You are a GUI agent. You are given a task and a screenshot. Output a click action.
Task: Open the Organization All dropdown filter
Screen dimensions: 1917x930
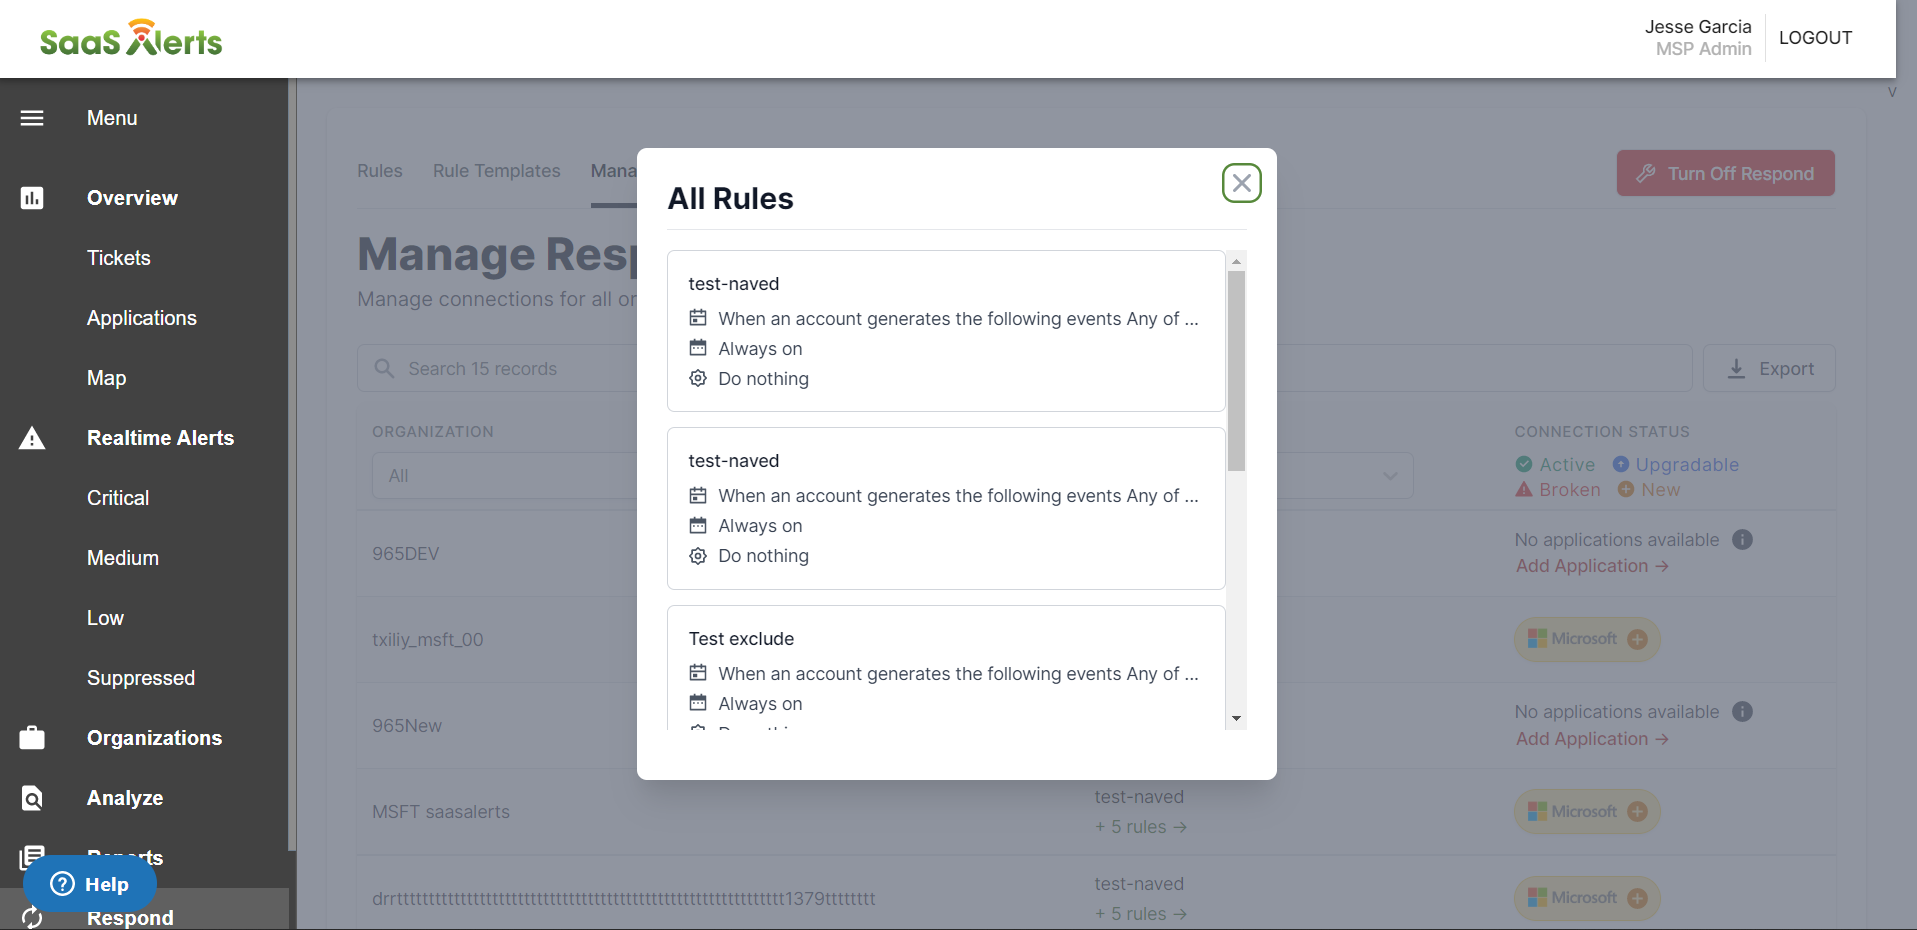pyautogui.click(x=505, y=476)
